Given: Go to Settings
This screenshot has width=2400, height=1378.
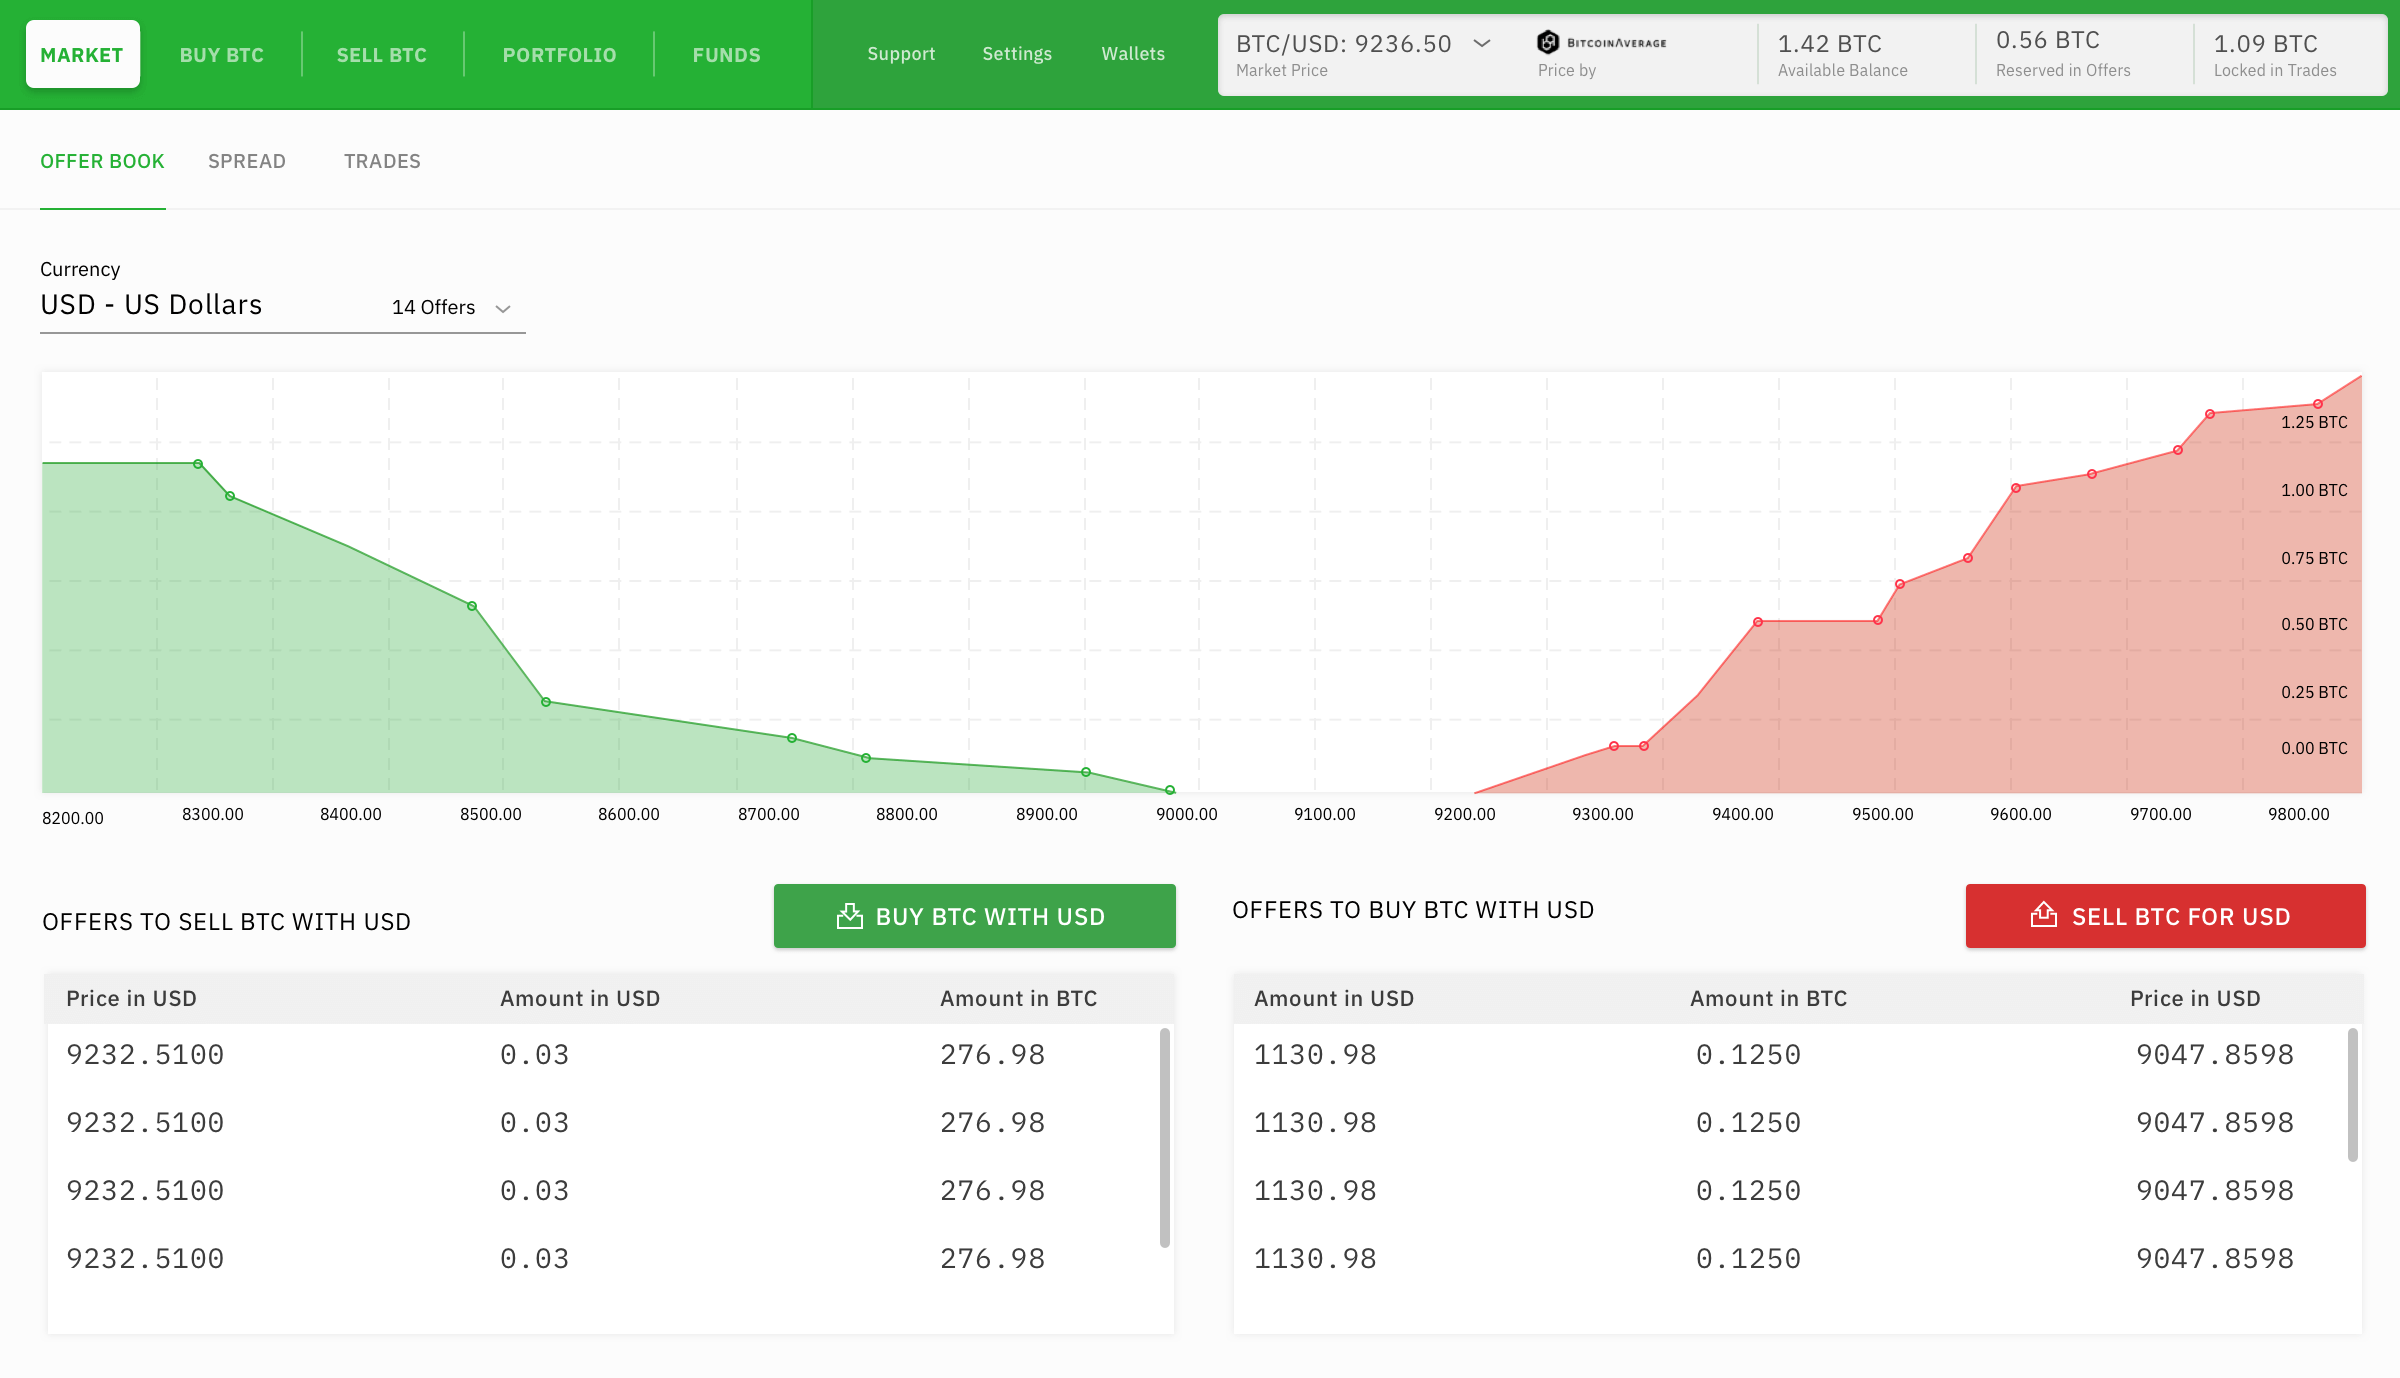Looking at the screenshot, I should click(x=1017, y=54).
